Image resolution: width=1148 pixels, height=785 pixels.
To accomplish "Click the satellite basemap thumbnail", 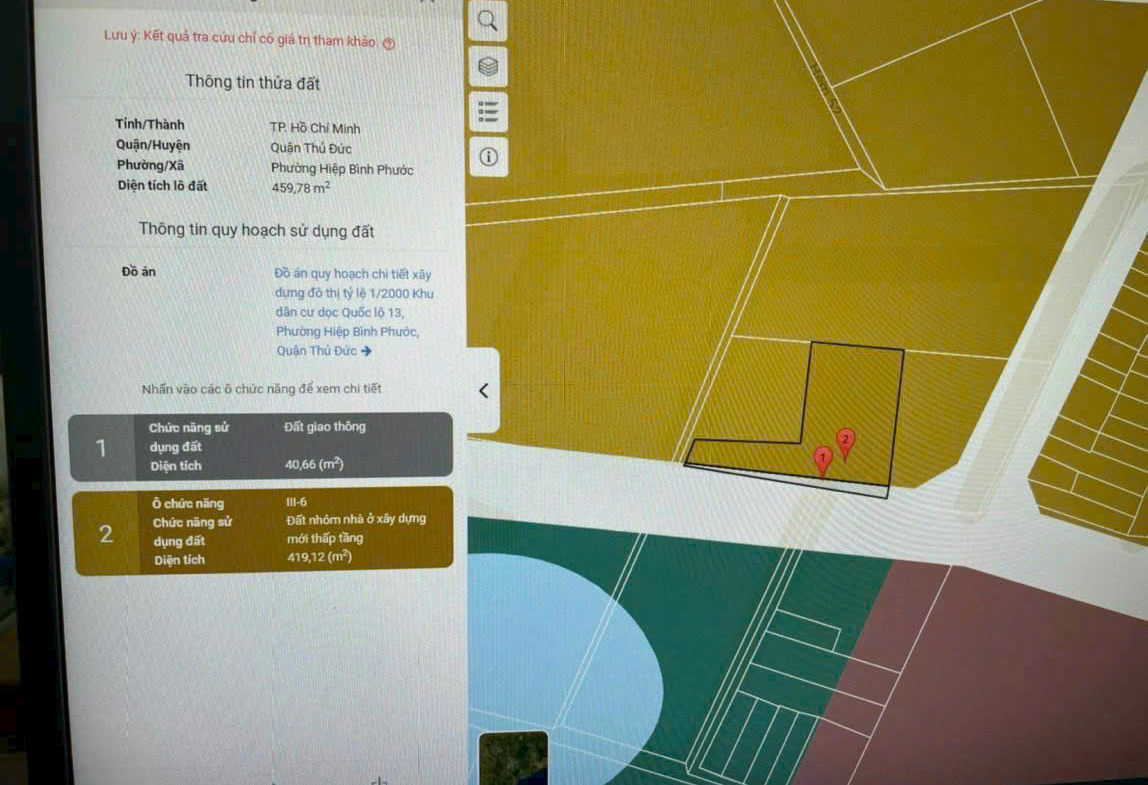I will pos(513,758).
